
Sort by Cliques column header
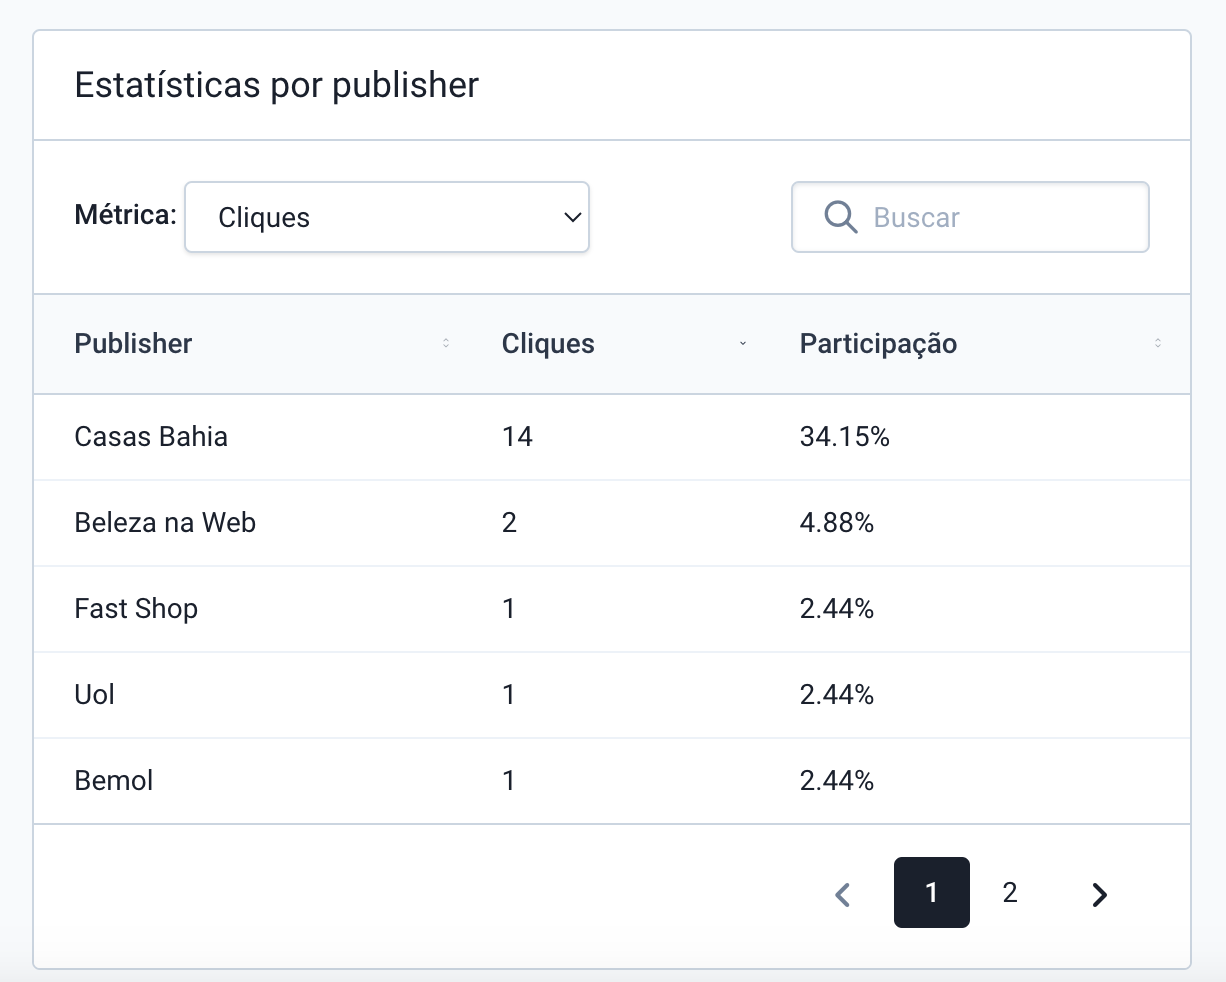coord(548,344)
